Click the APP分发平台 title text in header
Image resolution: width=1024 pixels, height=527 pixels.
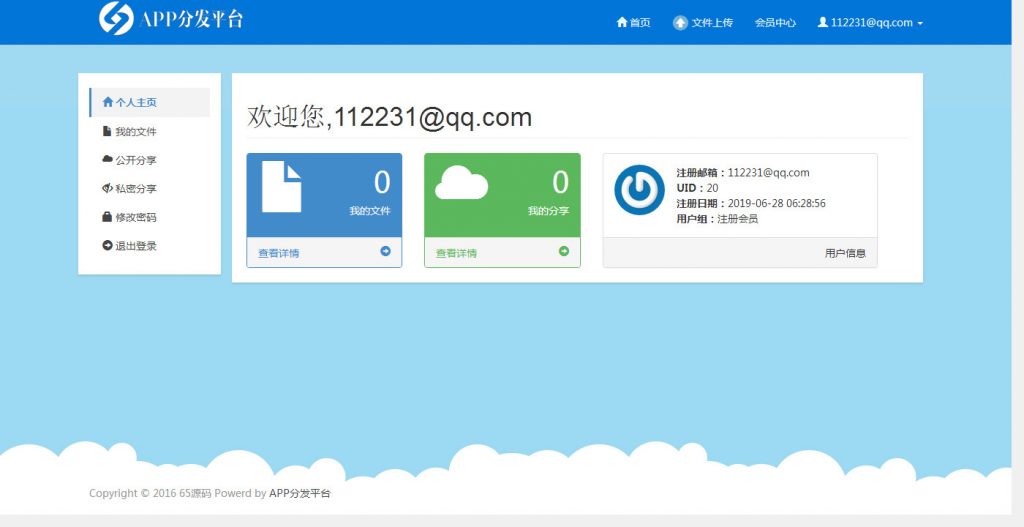(x=191, y=18)
